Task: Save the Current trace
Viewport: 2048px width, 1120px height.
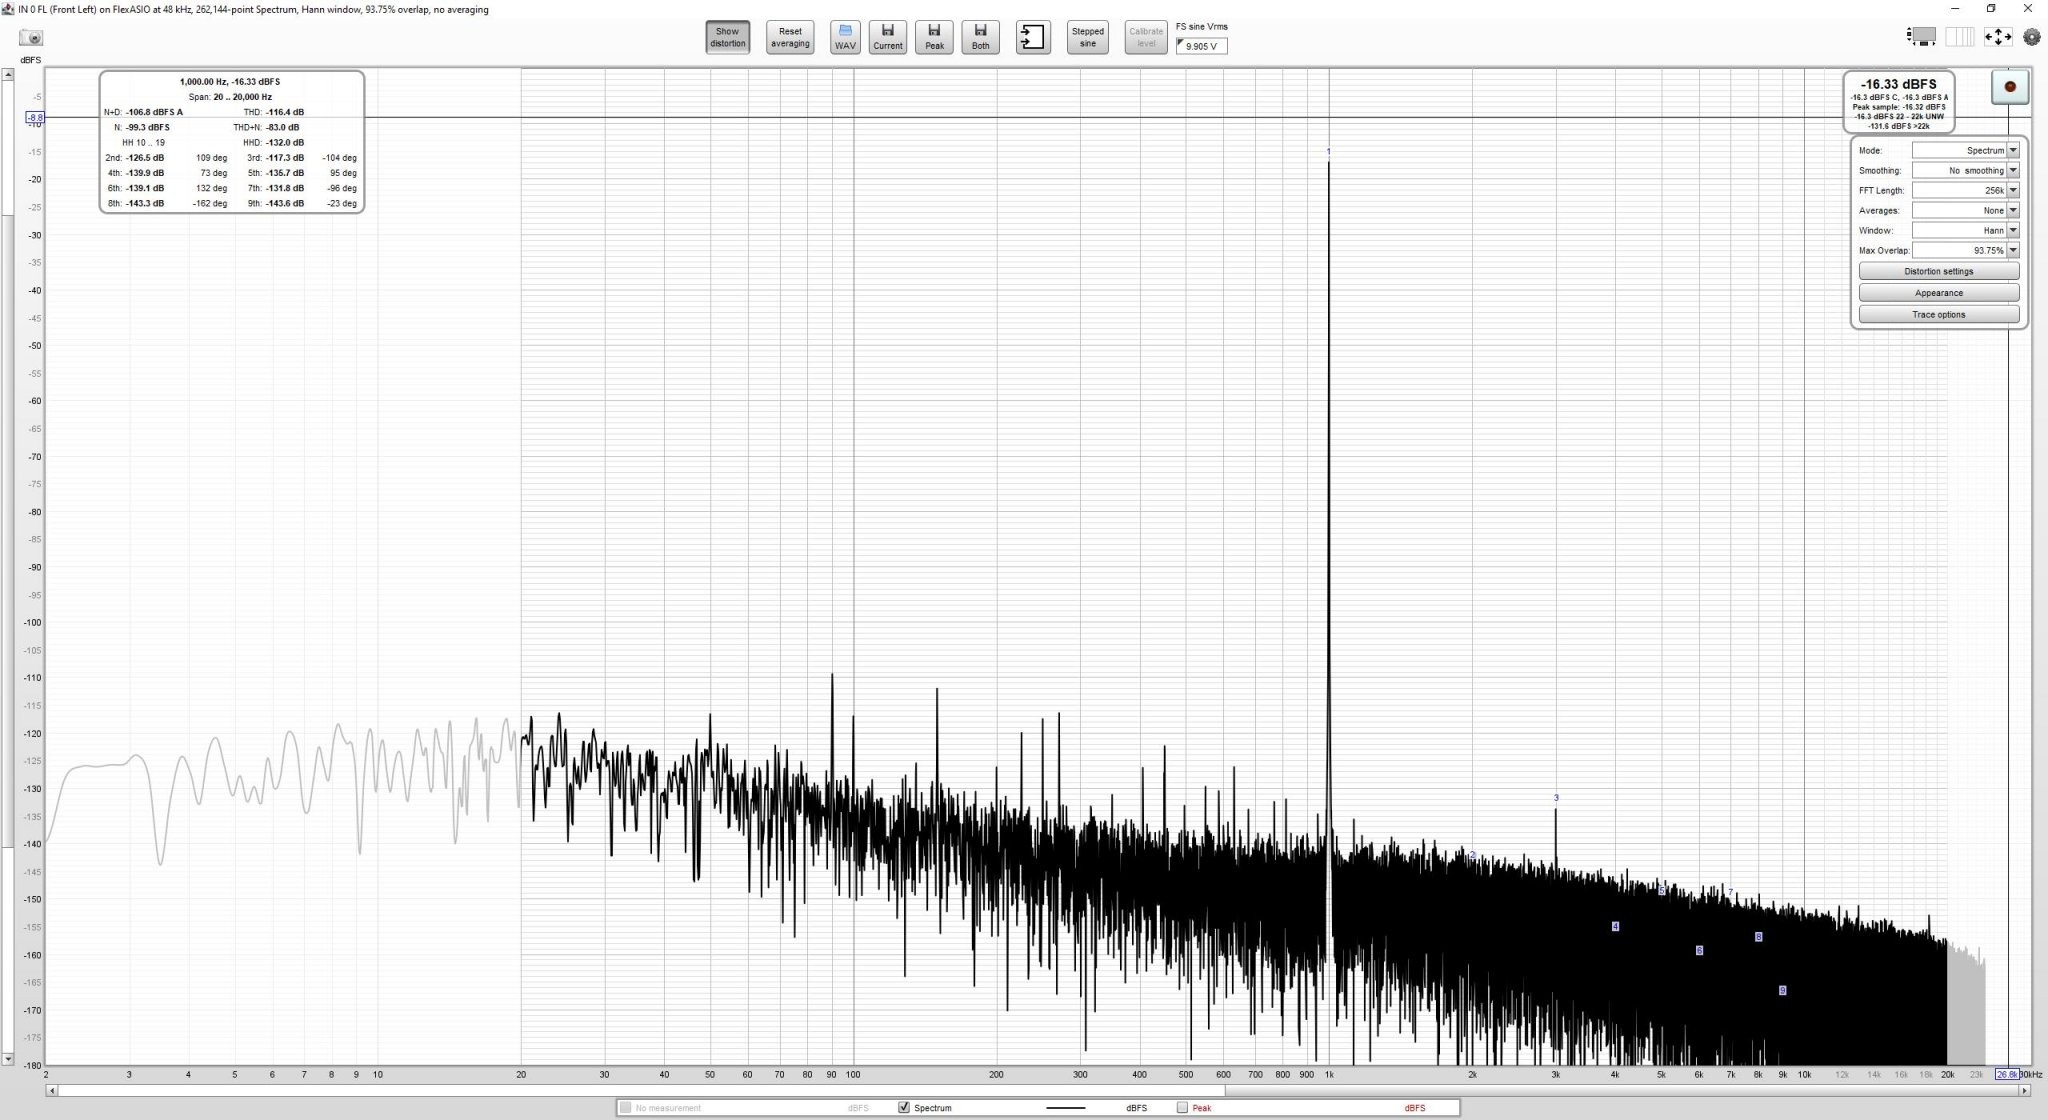Action: [x=887, y=38]
